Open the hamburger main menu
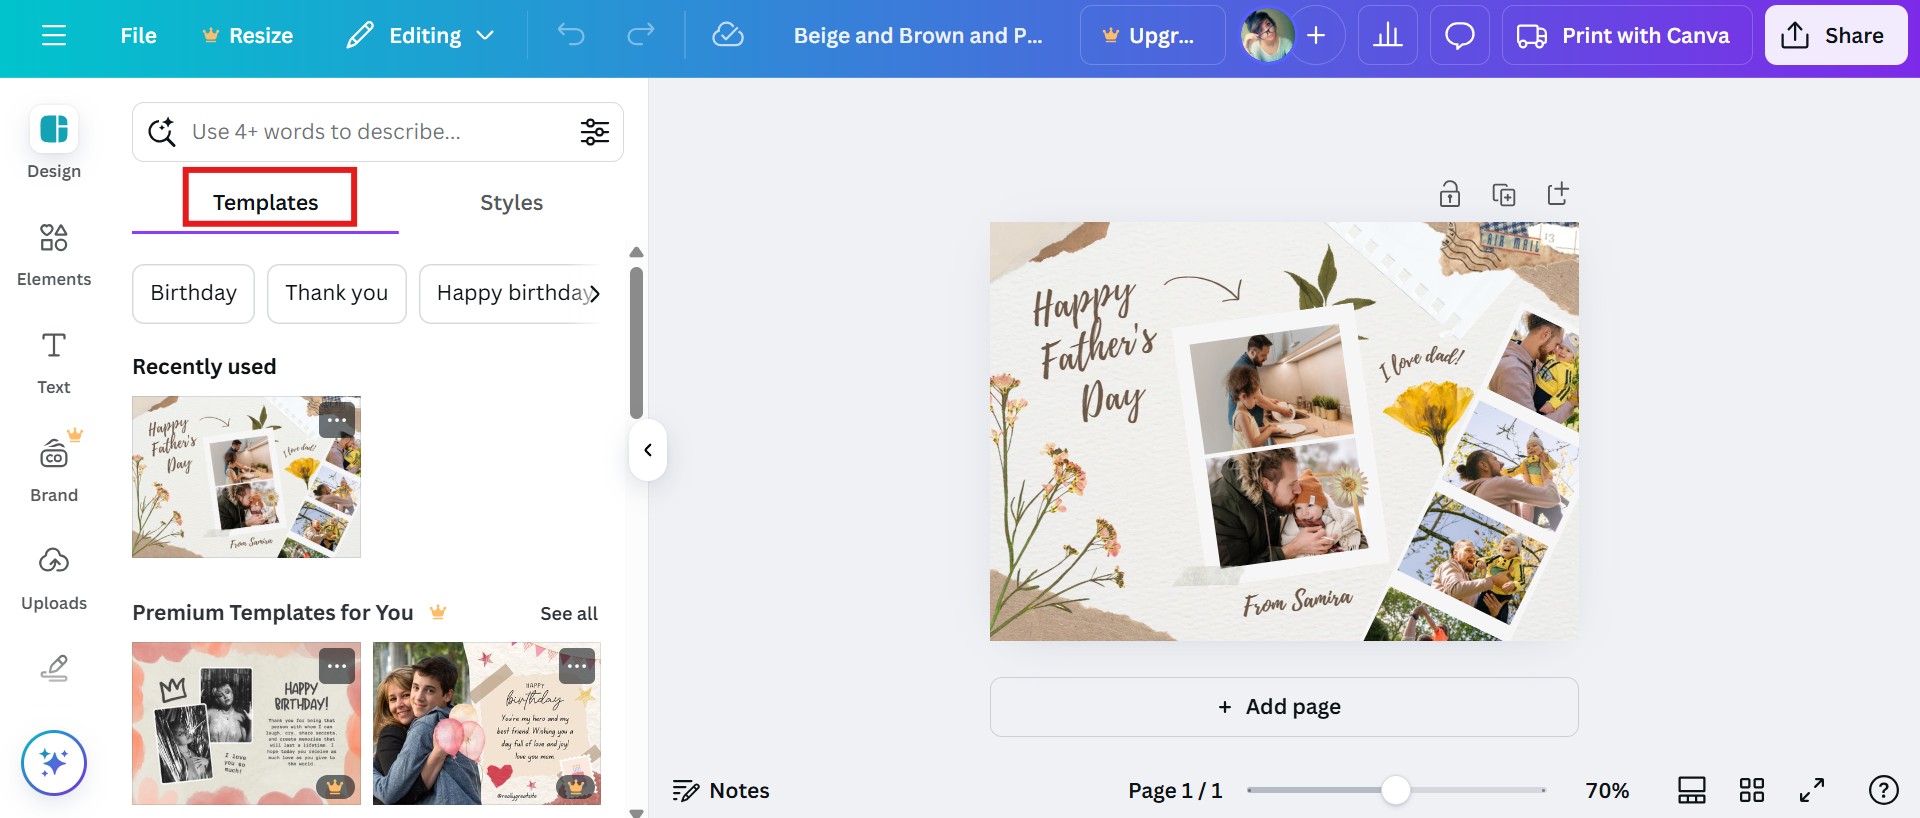The width and height of the screenshot is (1920, 818). (54, 36)
